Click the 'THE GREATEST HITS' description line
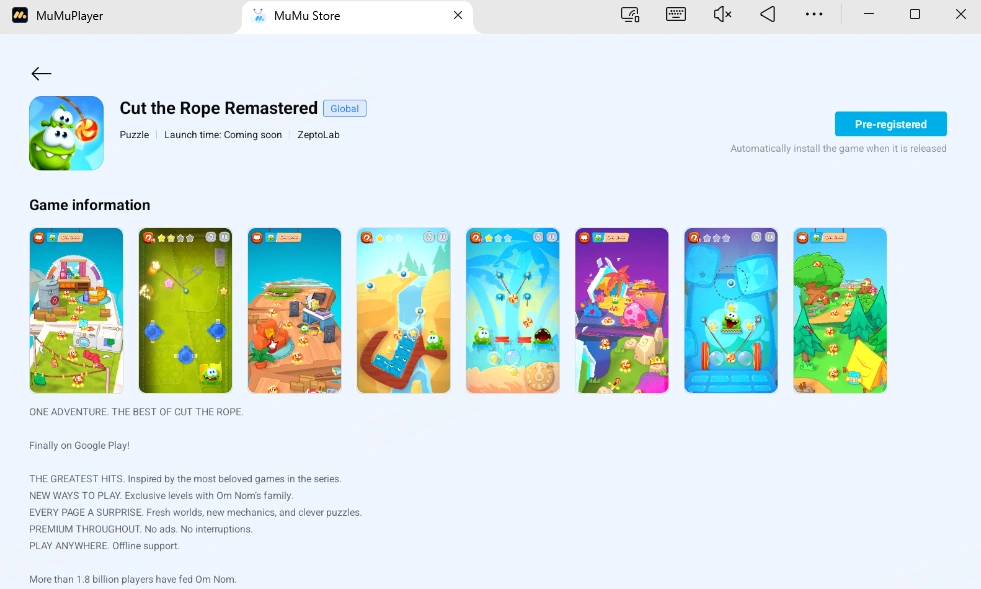The height and width of the screenshot is (589, 981). coord(185,479)
